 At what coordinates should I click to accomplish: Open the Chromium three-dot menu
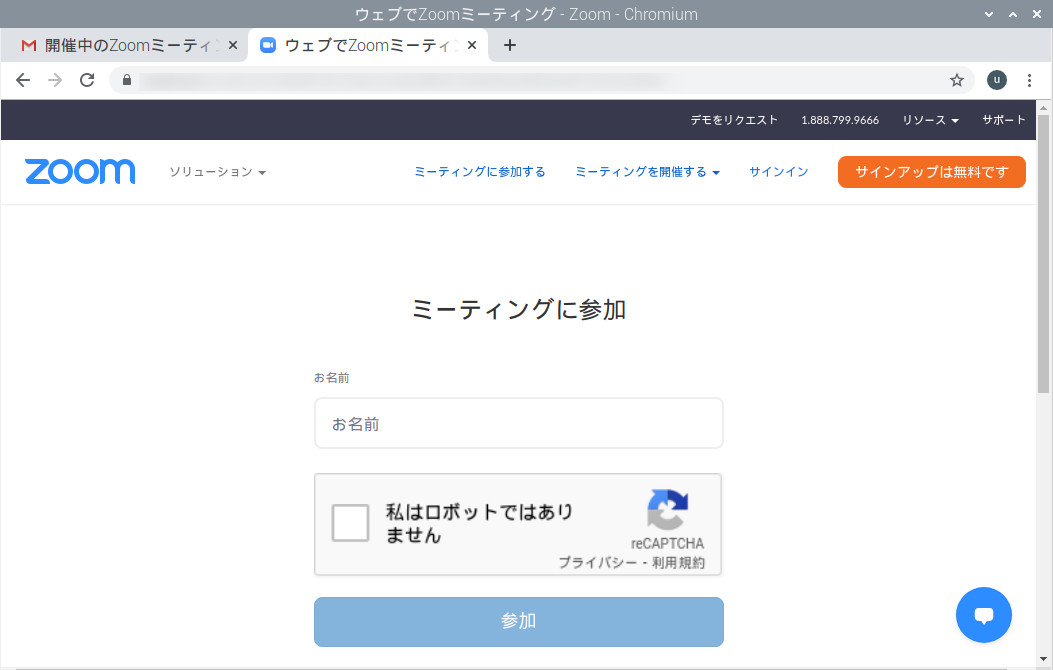pos(1029,81)
